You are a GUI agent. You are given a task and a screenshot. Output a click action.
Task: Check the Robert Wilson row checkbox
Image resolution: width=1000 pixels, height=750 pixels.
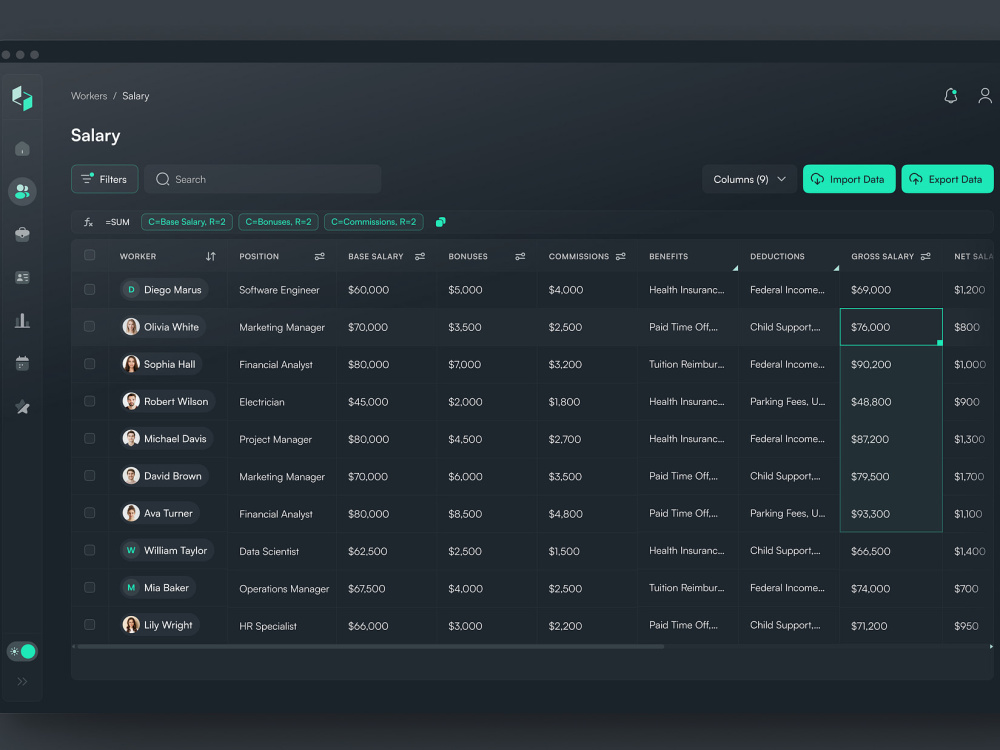[89, 401]
